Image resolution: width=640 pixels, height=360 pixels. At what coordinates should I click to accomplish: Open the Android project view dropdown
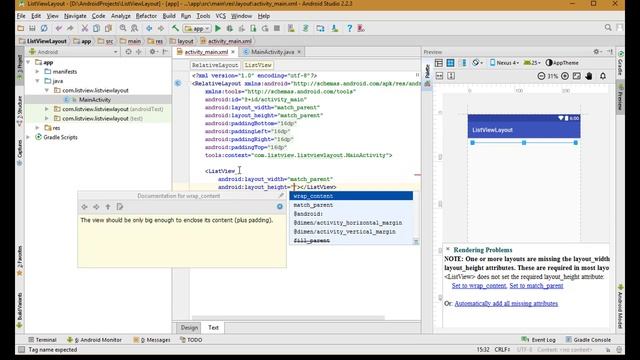point(73,52)
